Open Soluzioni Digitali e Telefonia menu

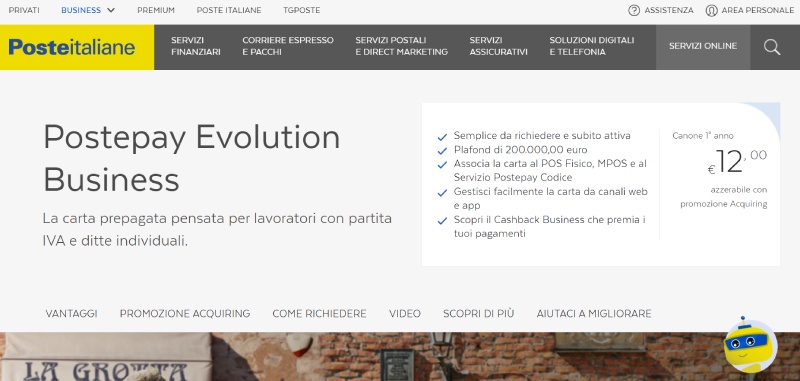pyautogui.click(x=592, y=46)
